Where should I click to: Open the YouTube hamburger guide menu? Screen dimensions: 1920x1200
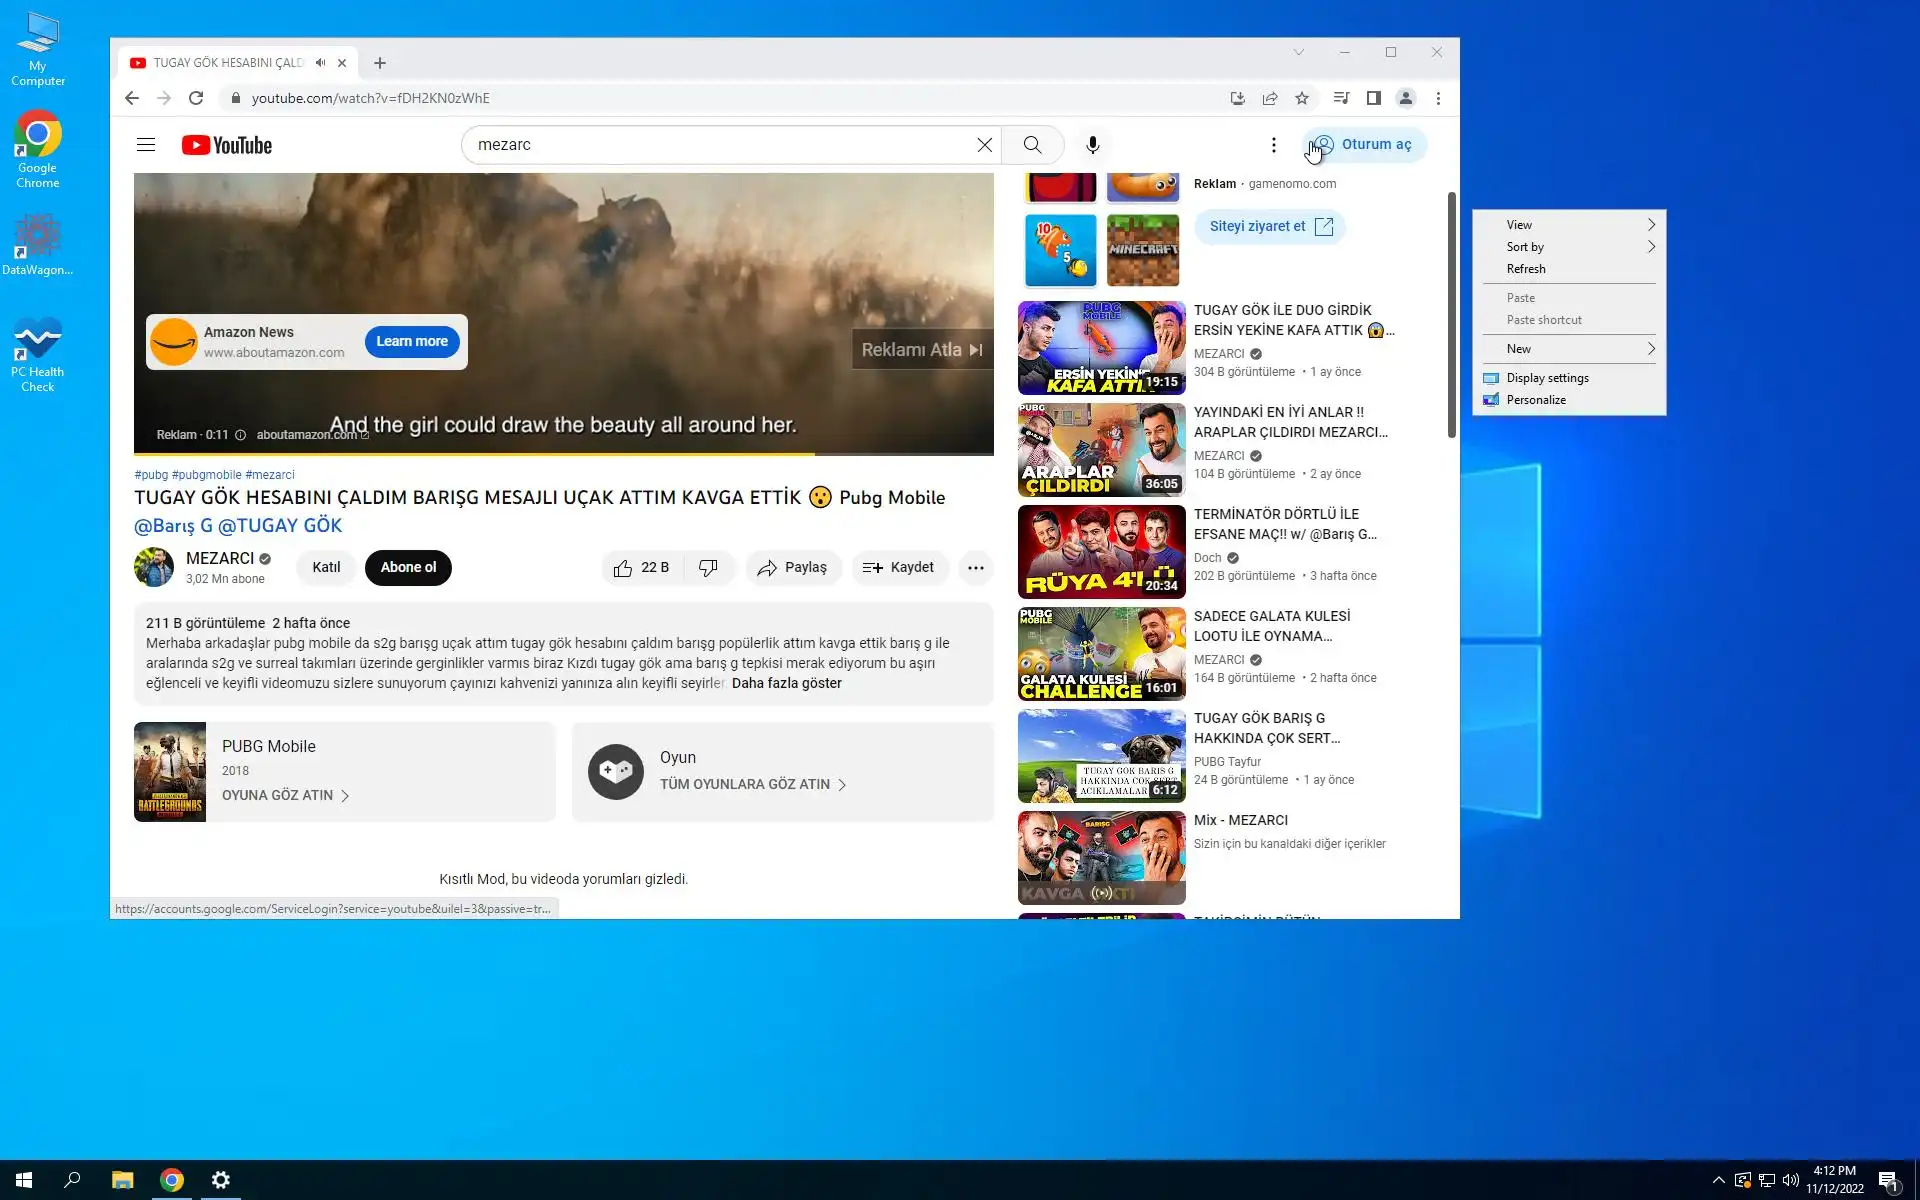click(x=146, y=145)
